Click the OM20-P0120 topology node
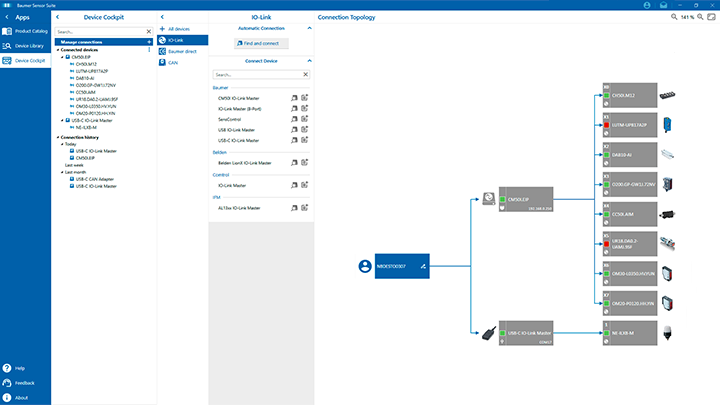This screenshot has width=720, height=405. pyautogui.click(x=630, y=304)
